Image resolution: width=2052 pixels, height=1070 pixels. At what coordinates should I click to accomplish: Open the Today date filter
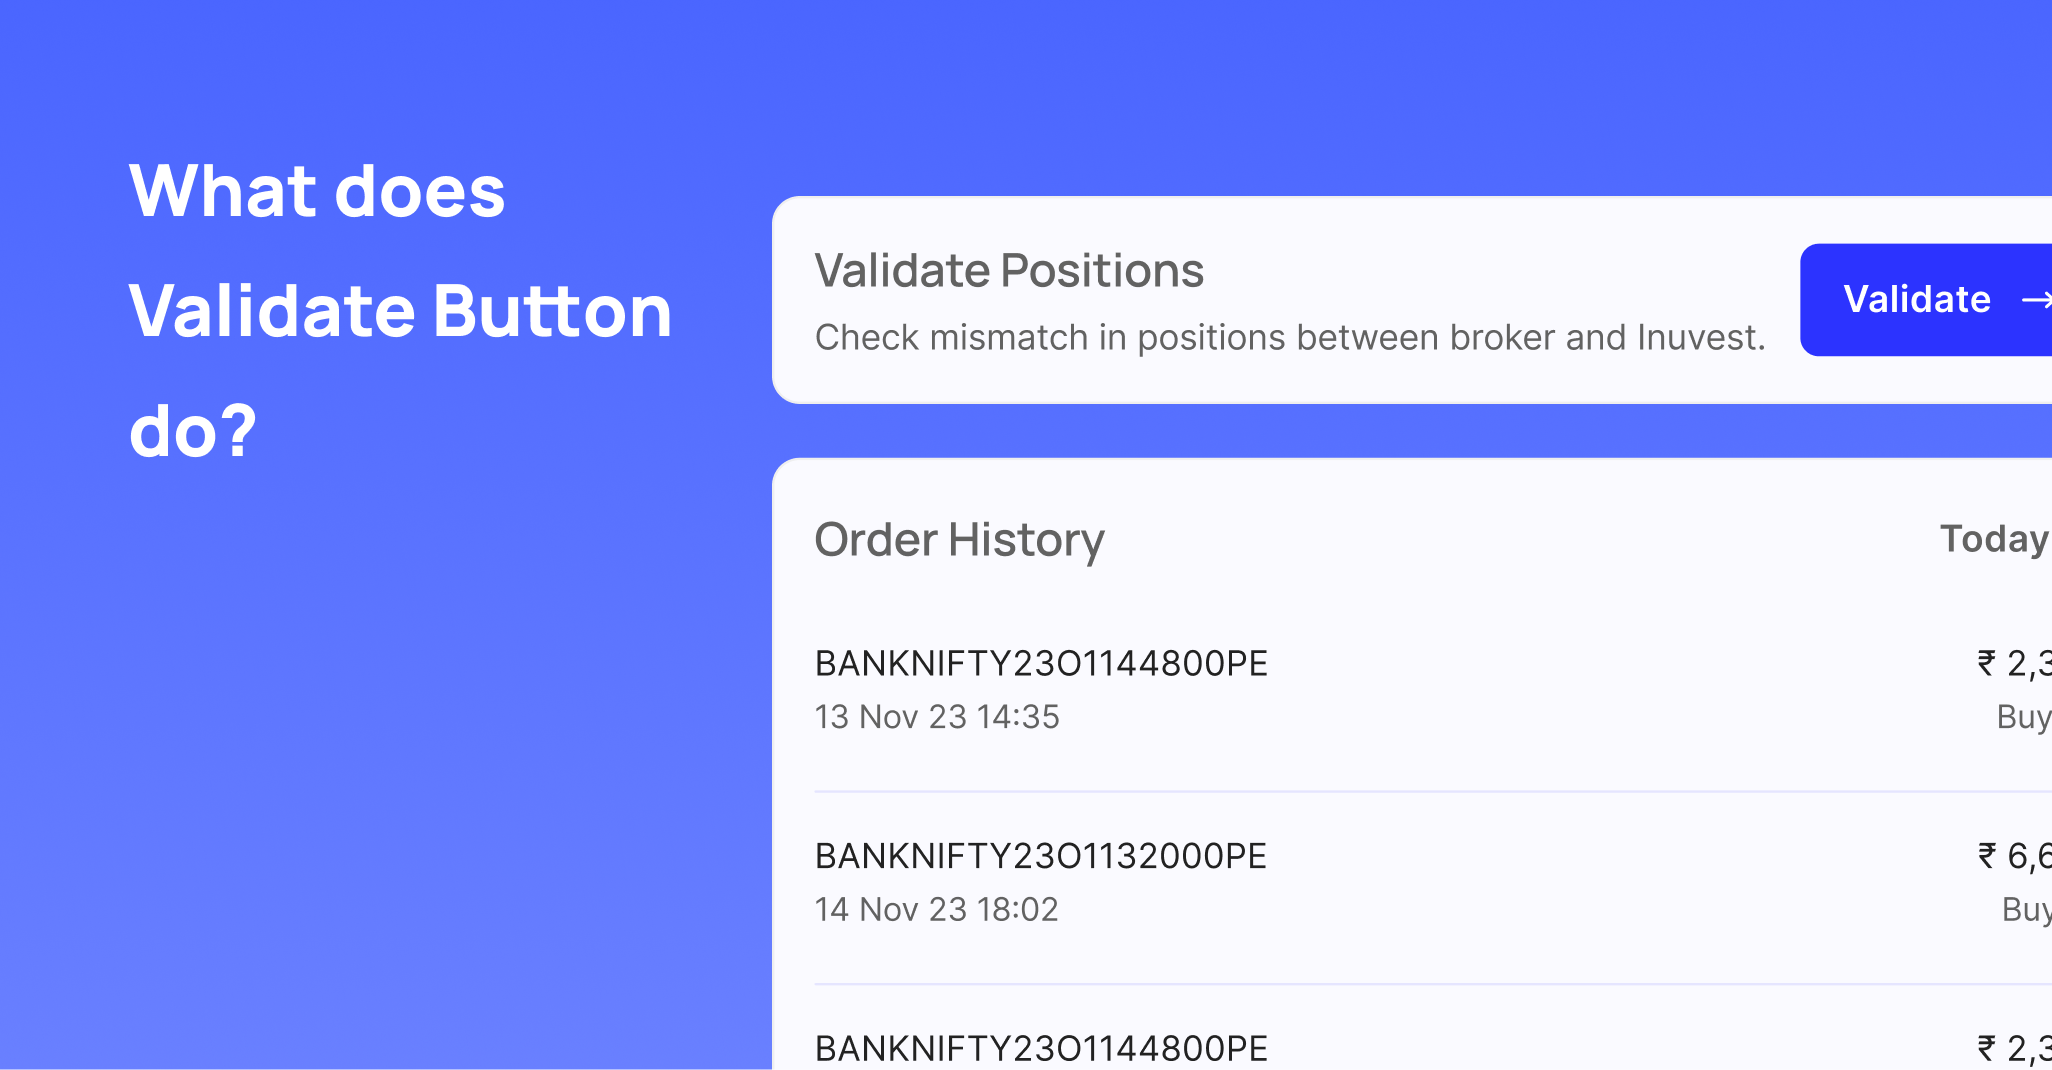1993,539
